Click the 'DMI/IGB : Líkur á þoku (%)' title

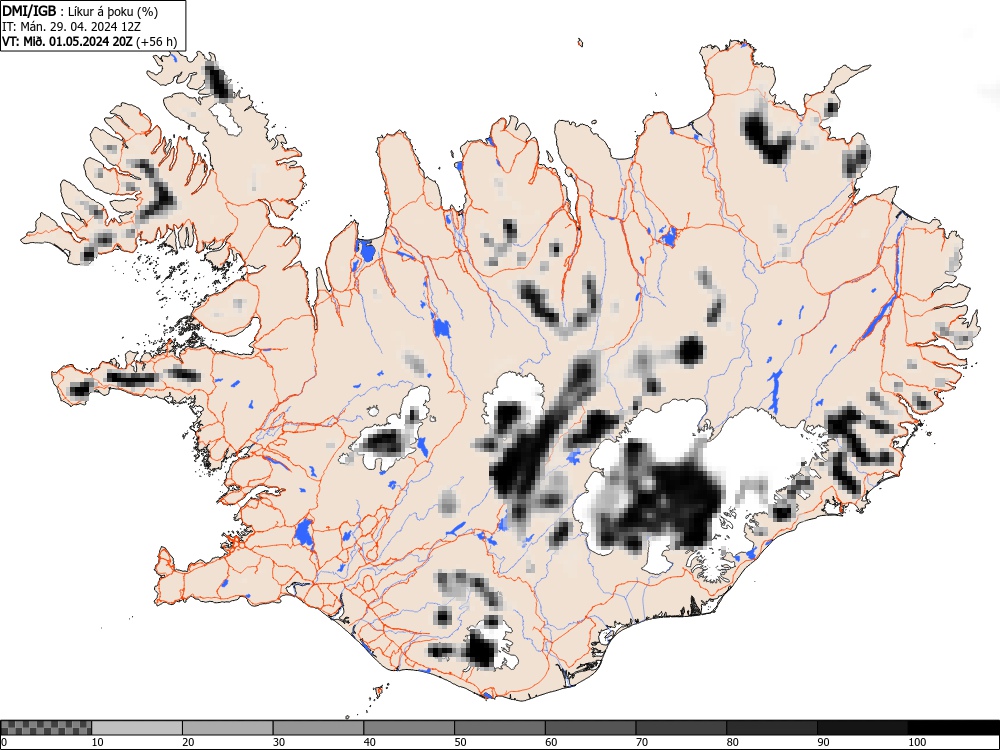pyautogui.click(x=80, y=11)
